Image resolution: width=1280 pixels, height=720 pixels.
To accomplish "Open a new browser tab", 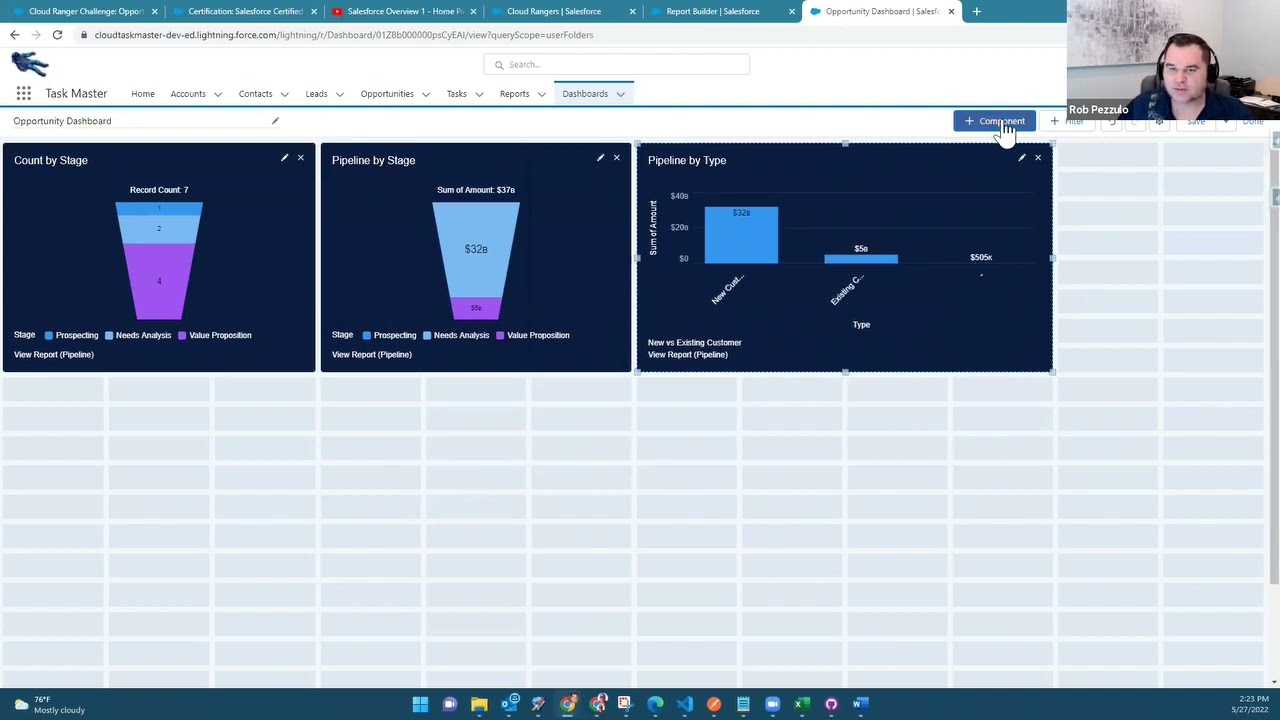I will (976, 11).
